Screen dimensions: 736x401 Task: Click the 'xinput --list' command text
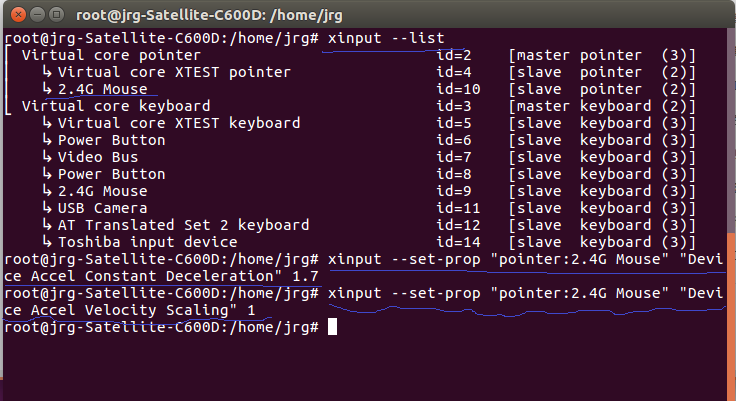(386, 38)
